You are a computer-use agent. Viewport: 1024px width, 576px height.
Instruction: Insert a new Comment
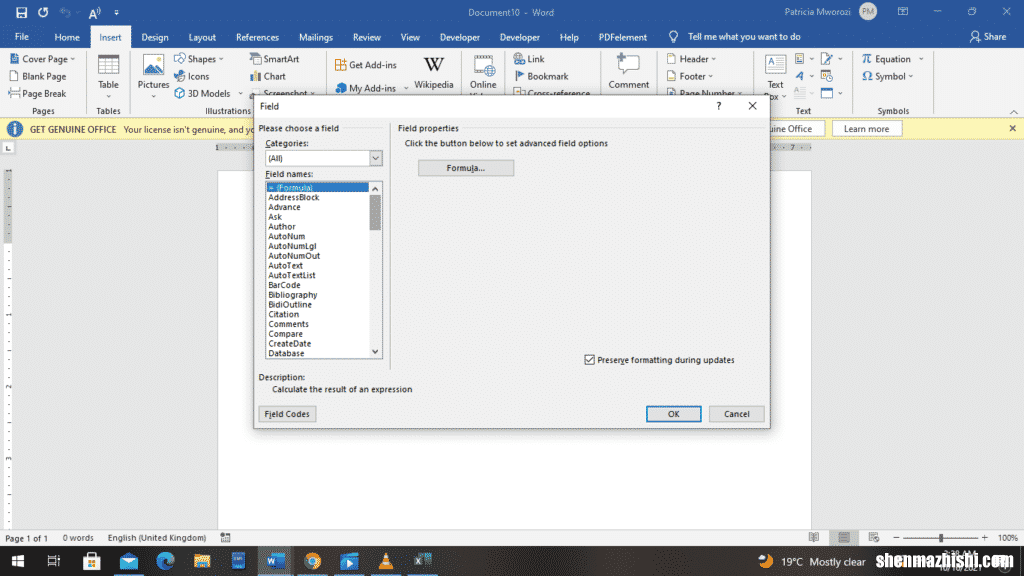[x=628, y=72]
